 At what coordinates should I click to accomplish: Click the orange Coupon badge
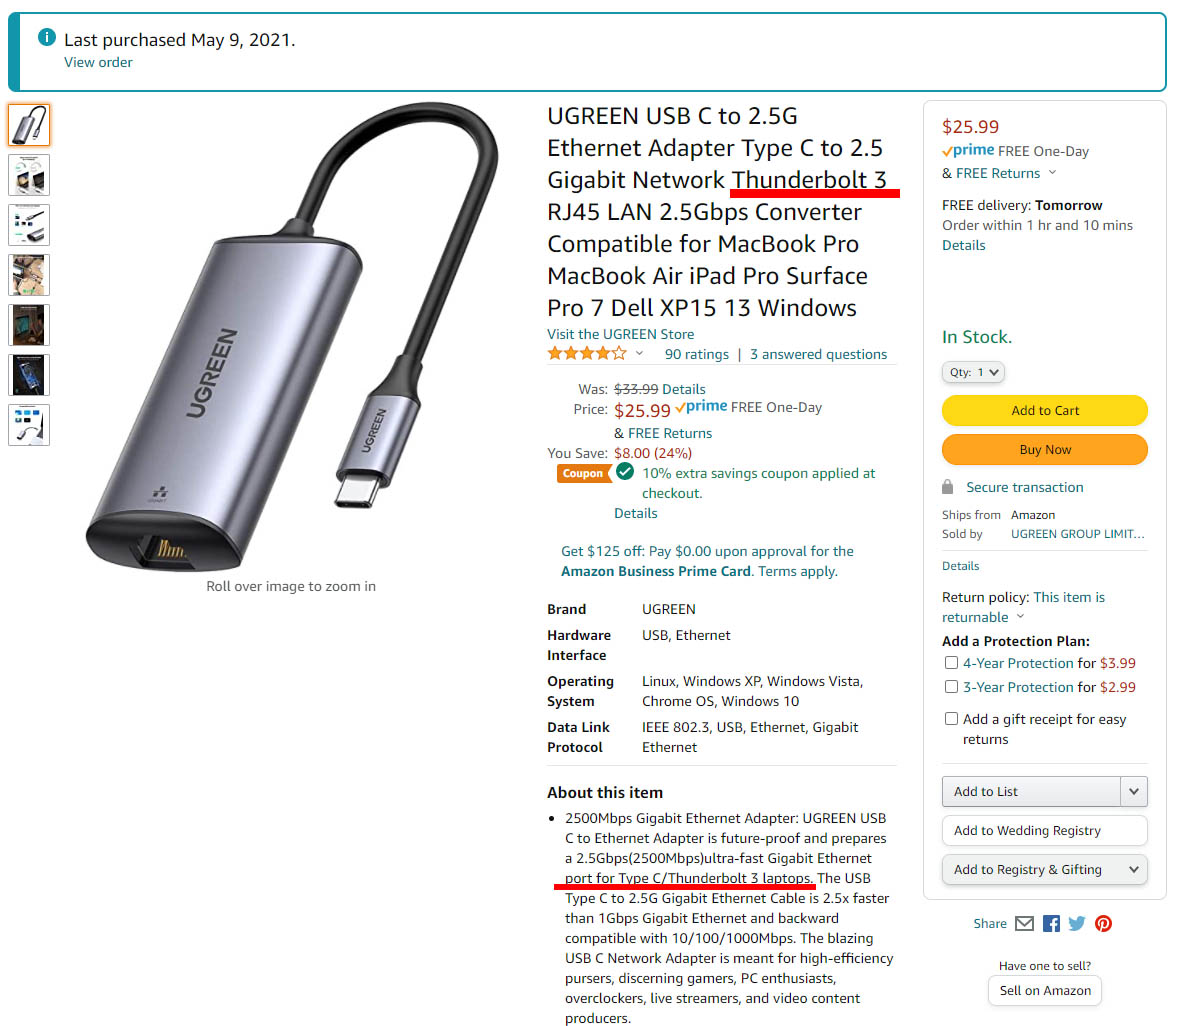coord(583,474)
